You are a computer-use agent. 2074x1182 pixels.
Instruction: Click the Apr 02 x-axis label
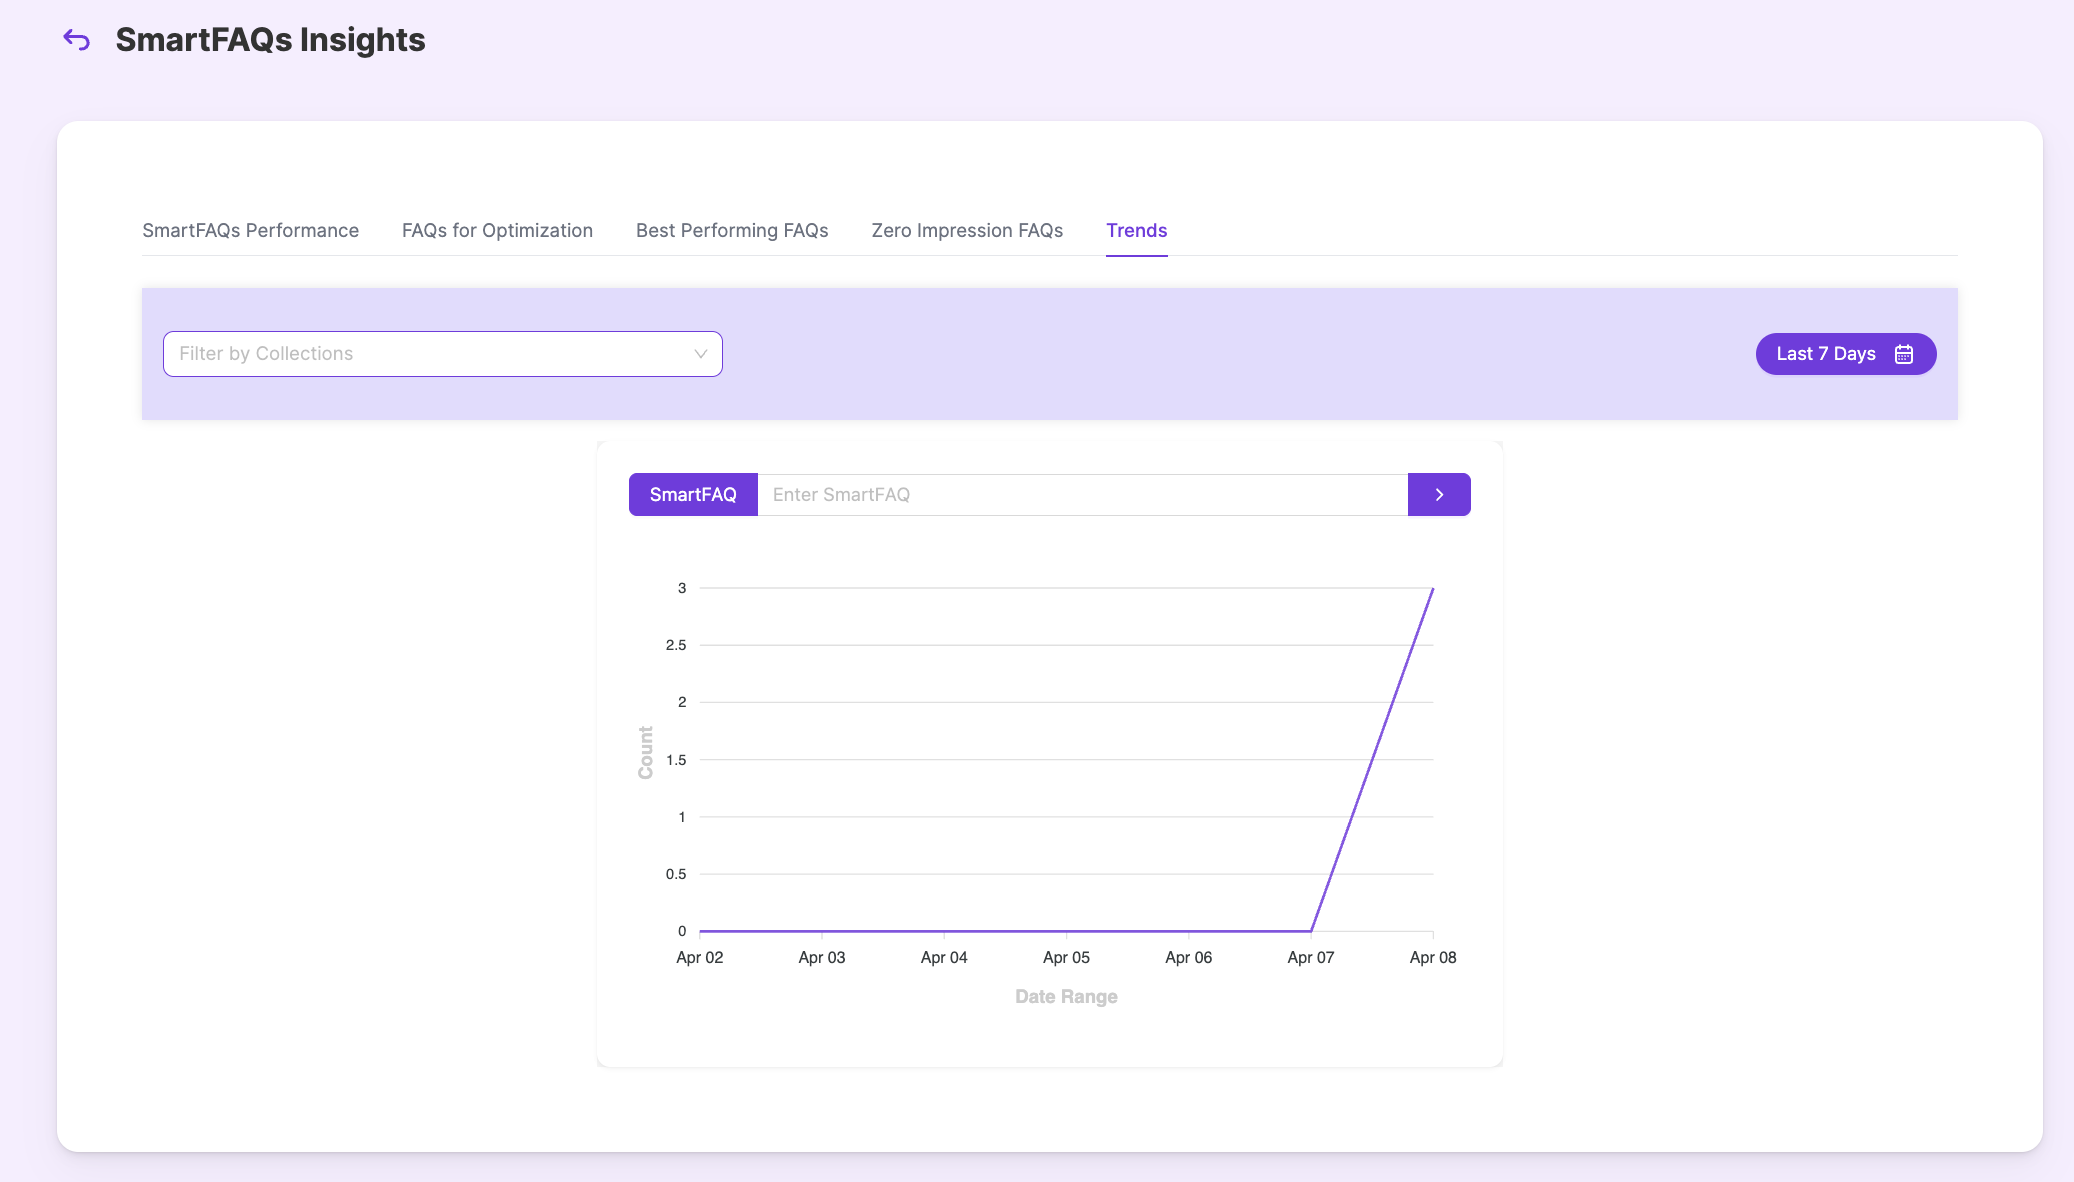699,958
